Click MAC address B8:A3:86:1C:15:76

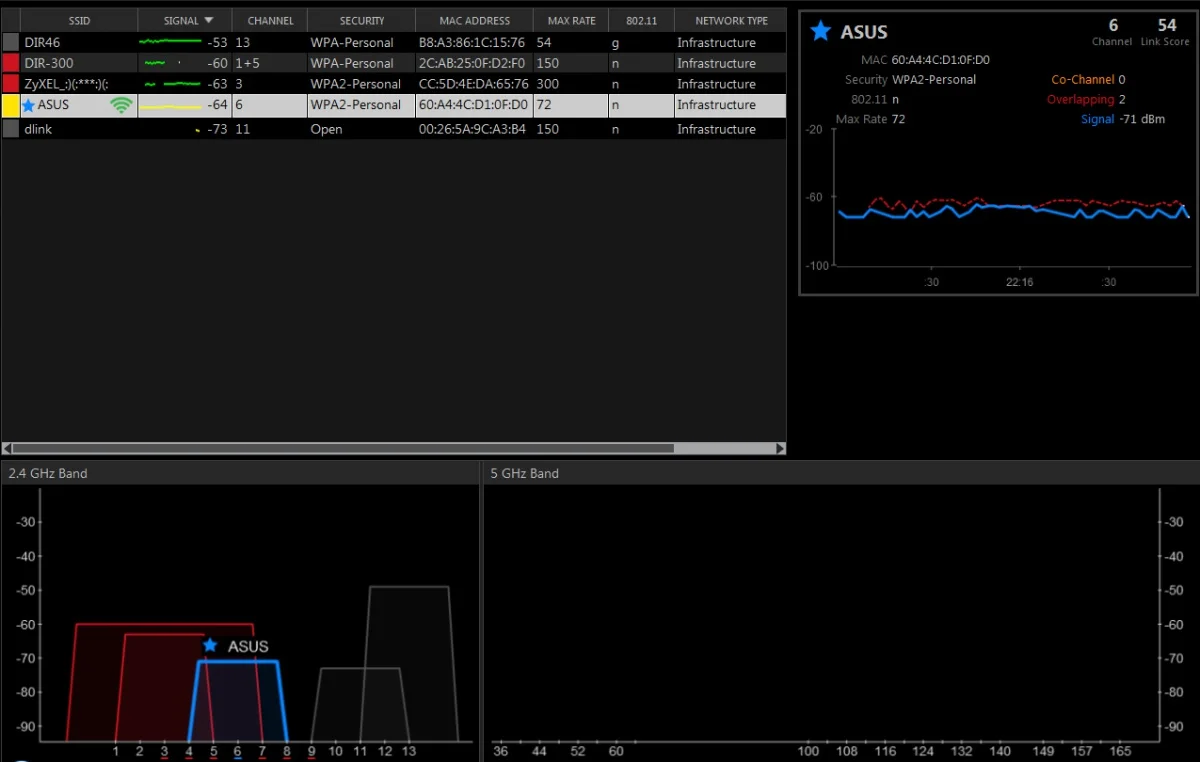pyautogui.click(x=472, y=43)
